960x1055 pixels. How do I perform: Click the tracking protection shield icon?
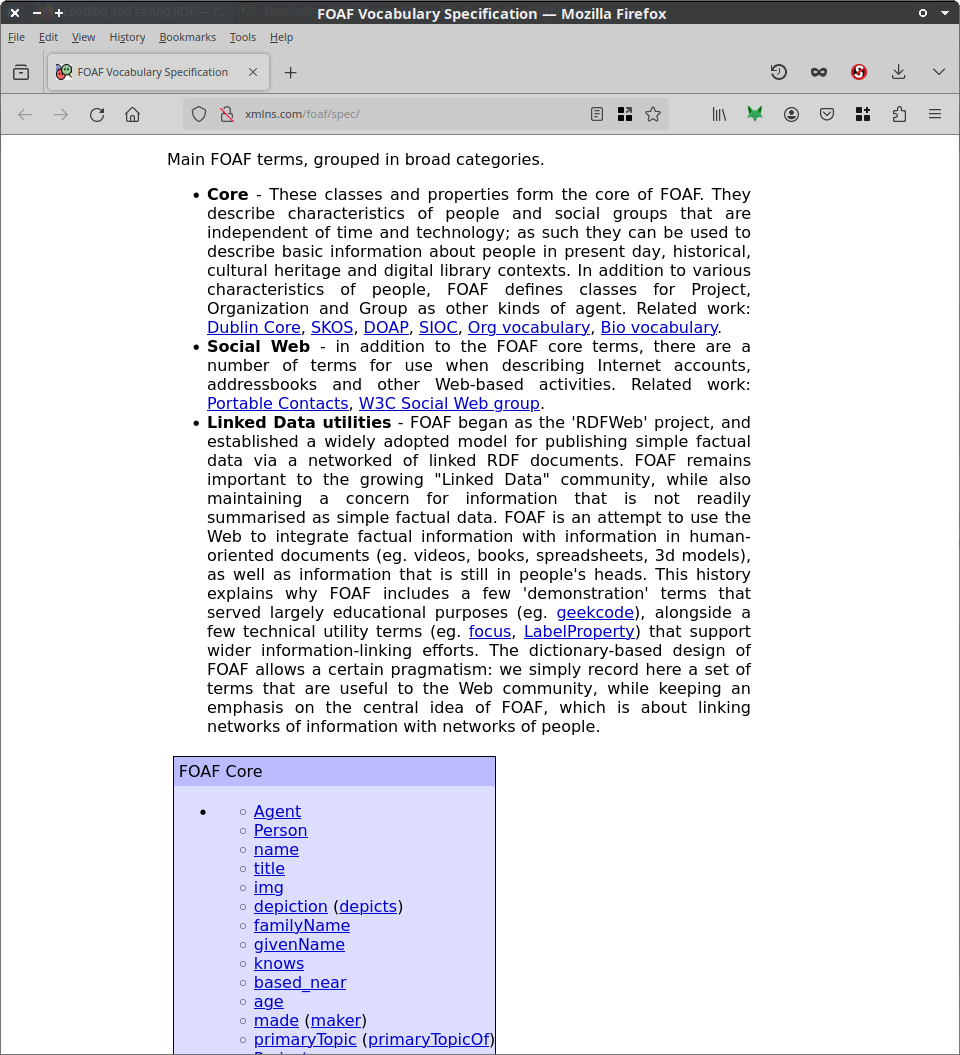point(199,115)
